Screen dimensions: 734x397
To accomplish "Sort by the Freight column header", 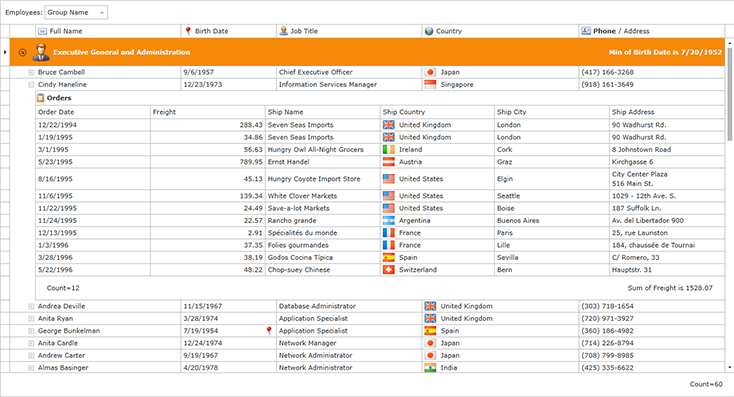I will [208, 112].
